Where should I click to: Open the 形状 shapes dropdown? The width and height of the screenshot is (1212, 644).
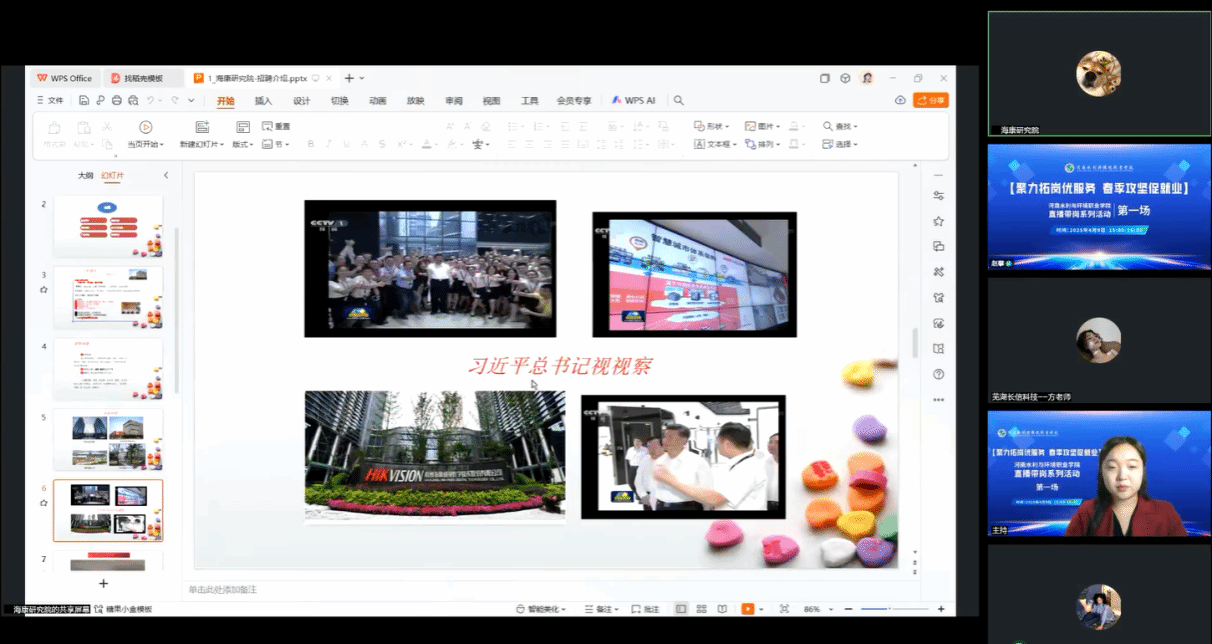coord(711,126)
